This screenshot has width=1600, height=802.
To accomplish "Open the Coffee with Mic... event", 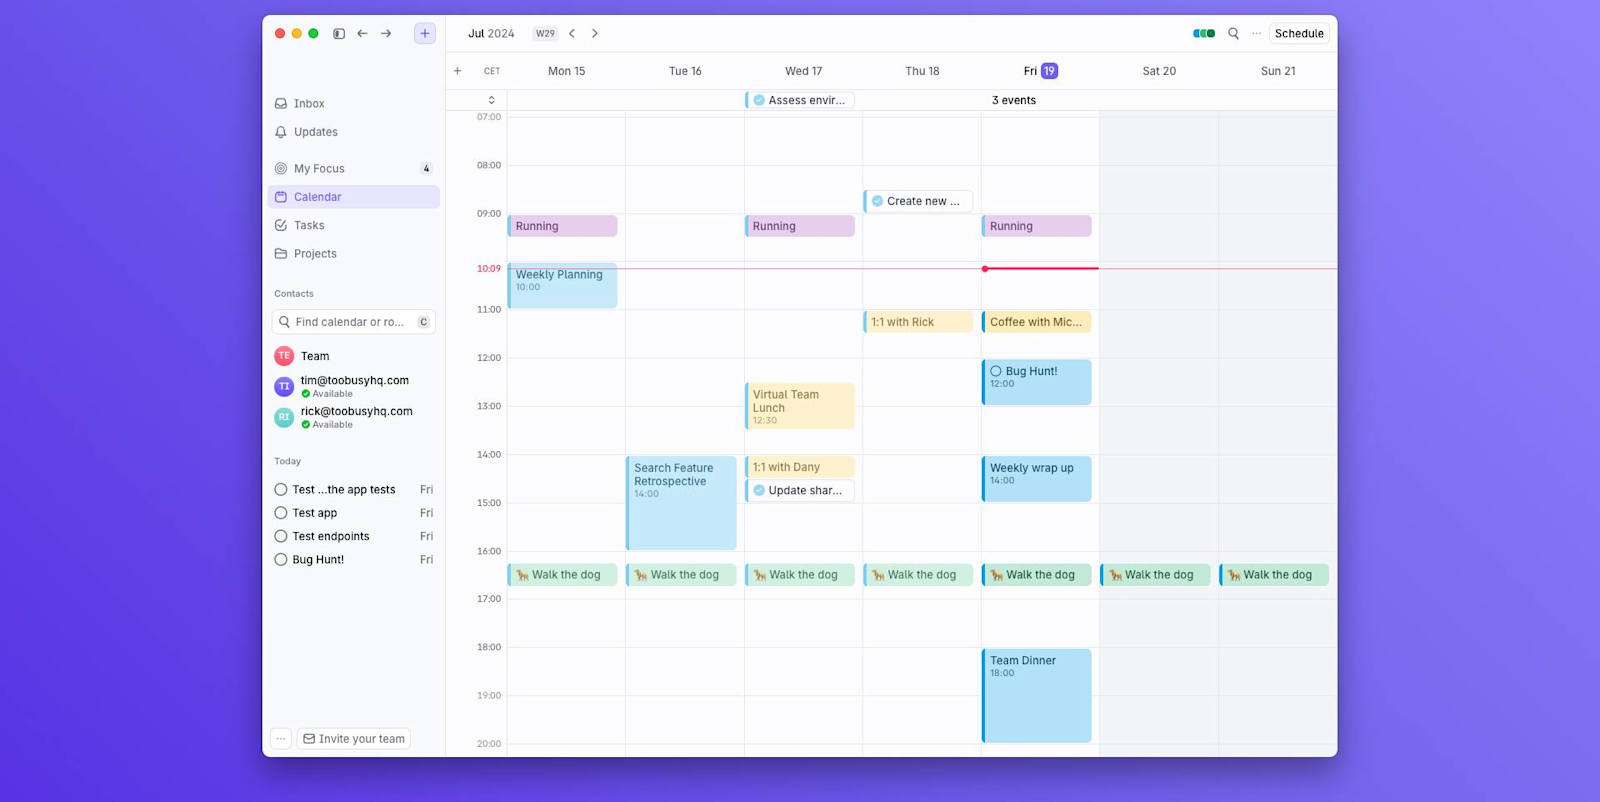I will [1037, 322].
